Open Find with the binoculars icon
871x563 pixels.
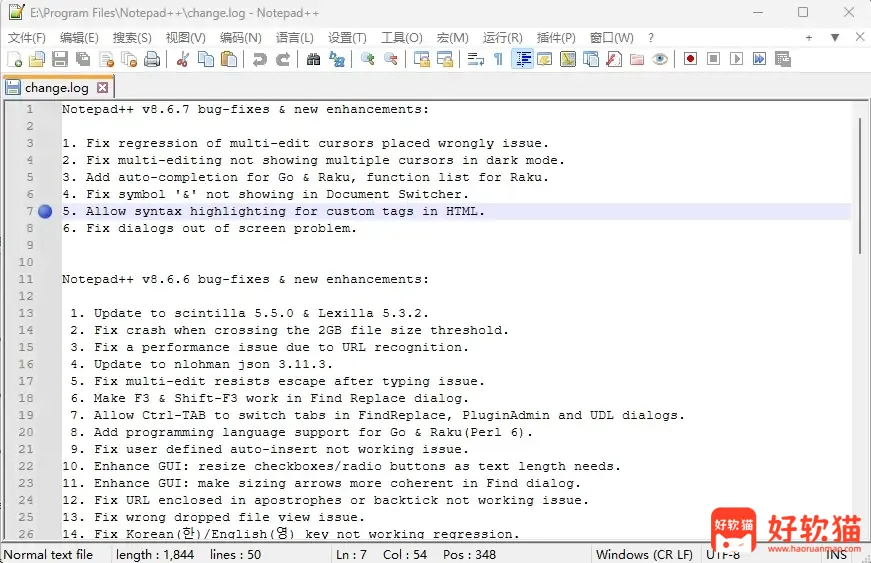(313, 59)
